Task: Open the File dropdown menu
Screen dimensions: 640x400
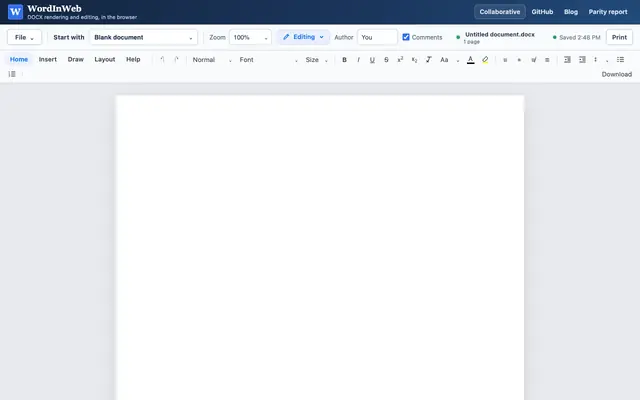Action: (24, 37)
